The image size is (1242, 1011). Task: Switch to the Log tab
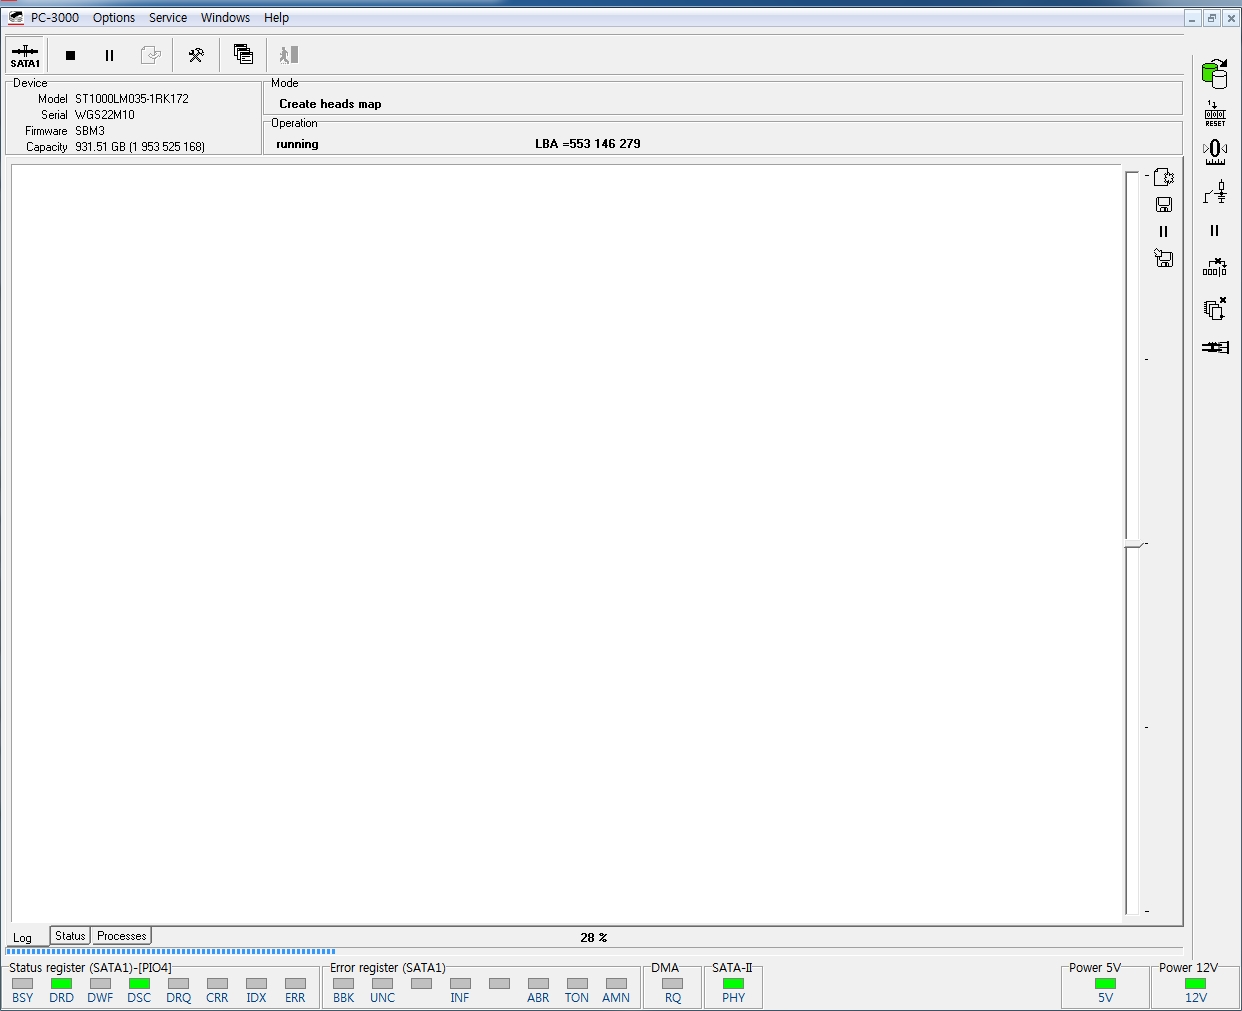[22, 938]
